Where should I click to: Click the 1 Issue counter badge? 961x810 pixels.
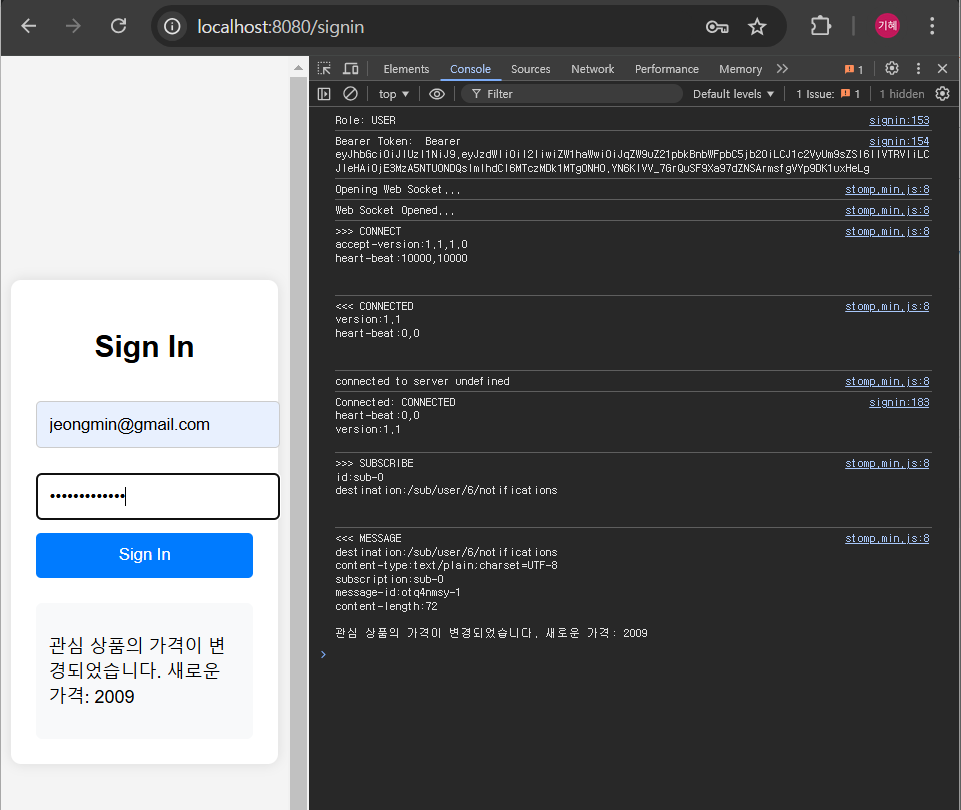[828, 94]
